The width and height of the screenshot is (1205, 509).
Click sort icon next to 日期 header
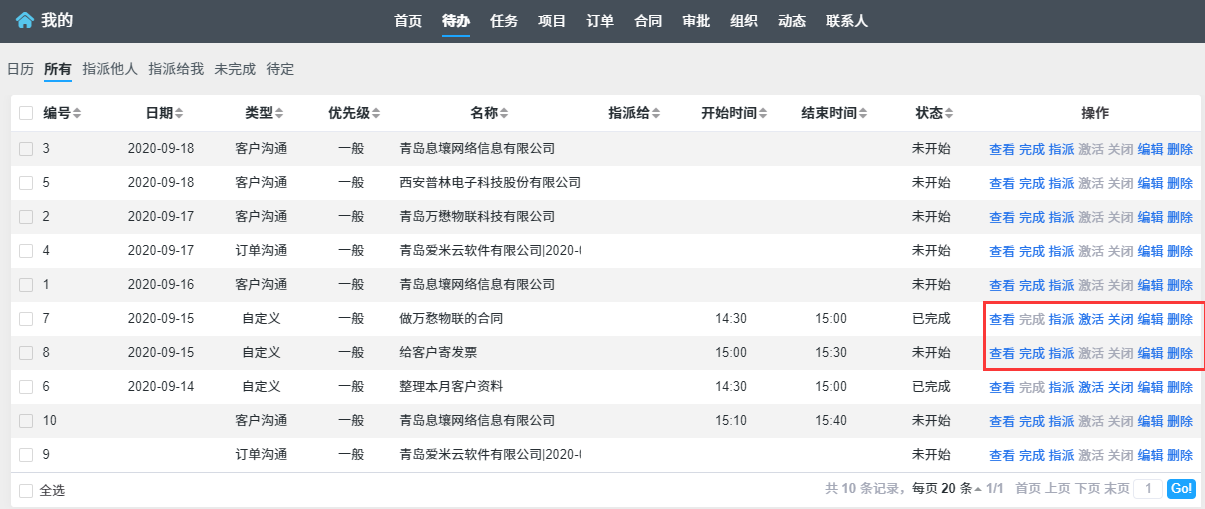tap(179, 114)
